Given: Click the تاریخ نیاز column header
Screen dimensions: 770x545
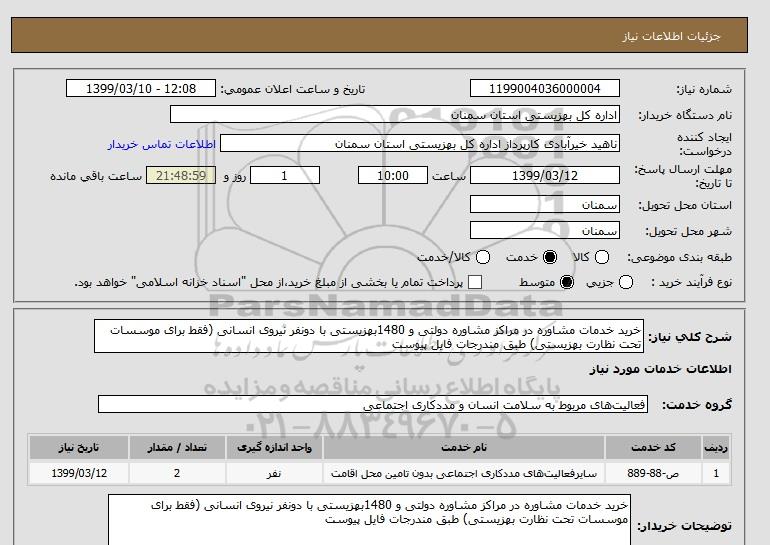Looking at the screenshot, I should [79, 447].
